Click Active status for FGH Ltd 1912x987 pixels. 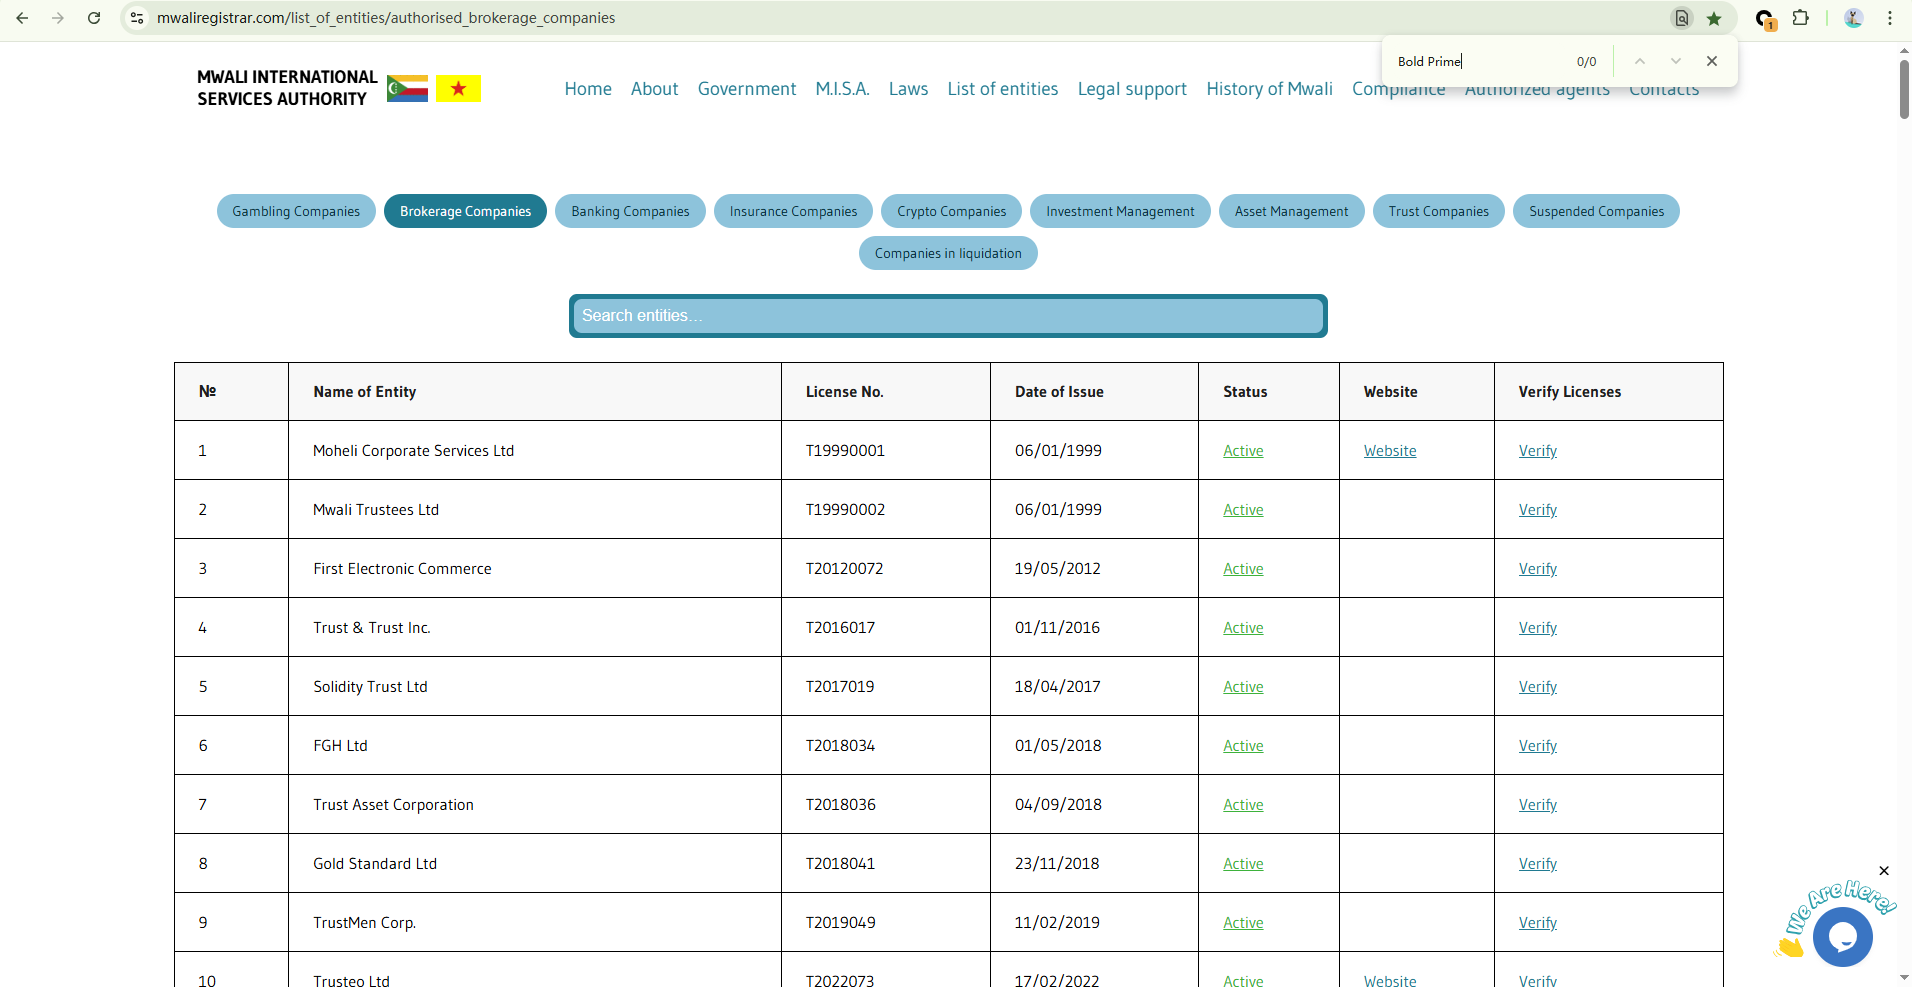coord(1243,746)
